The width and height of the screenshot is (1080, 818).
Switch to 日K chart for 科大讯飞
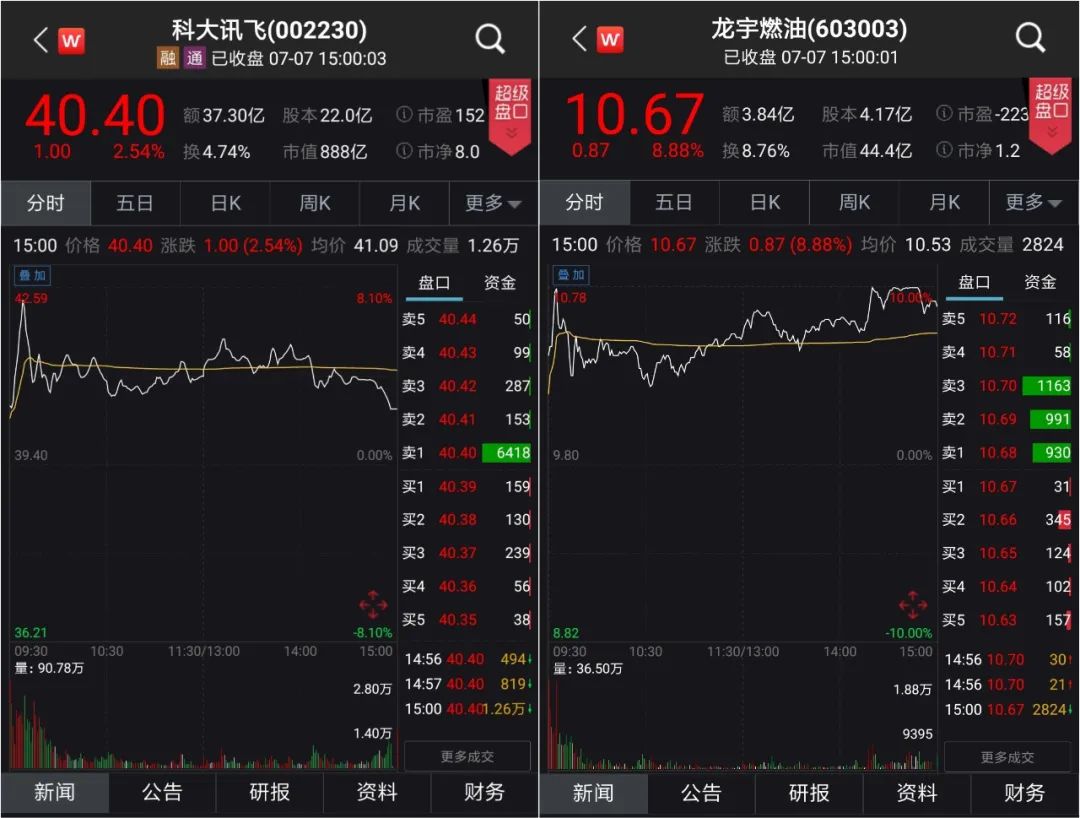click(x=225, y=203)
